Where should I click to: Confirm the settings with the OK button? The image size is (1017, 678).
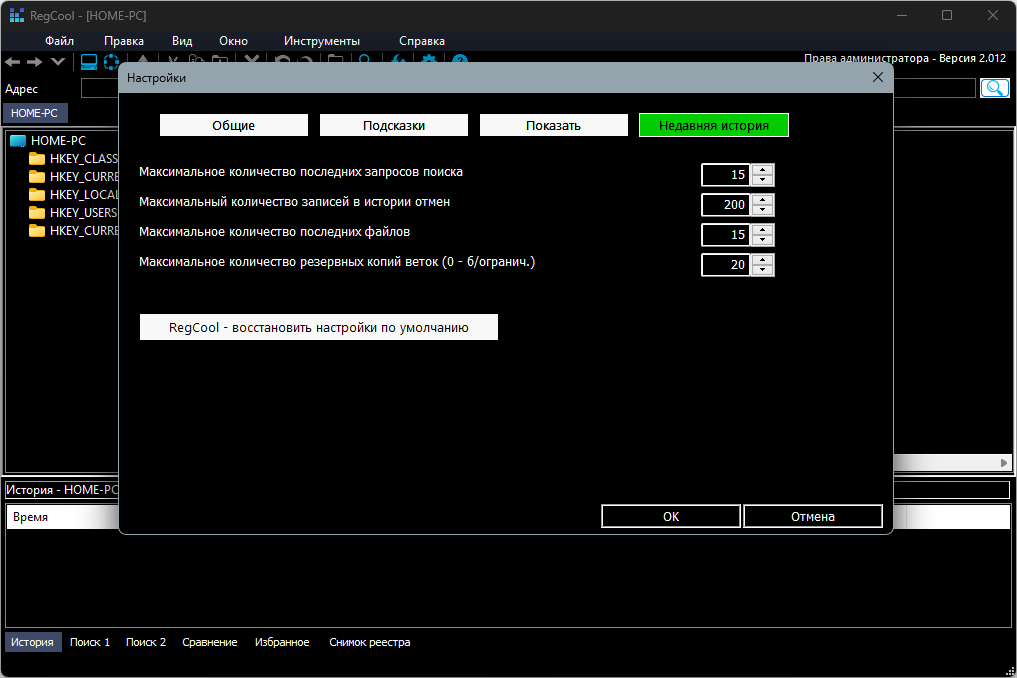click(671, 516)
